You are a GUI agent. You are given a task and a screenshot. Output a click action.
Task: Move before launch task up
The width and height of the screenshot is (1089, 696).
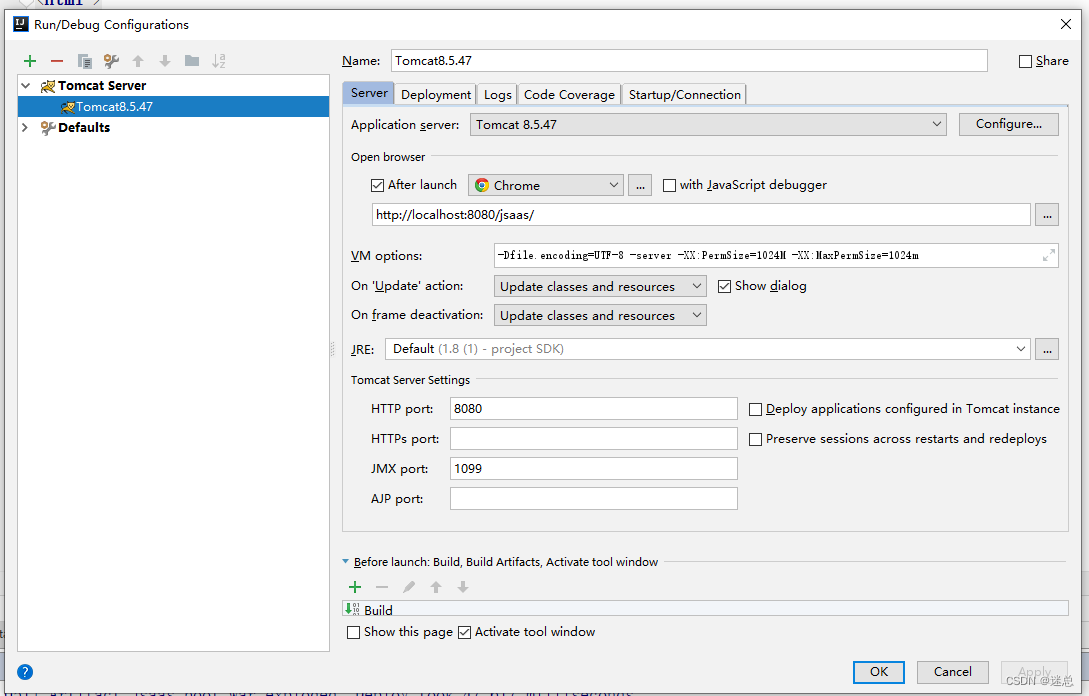tap(436, 587)
